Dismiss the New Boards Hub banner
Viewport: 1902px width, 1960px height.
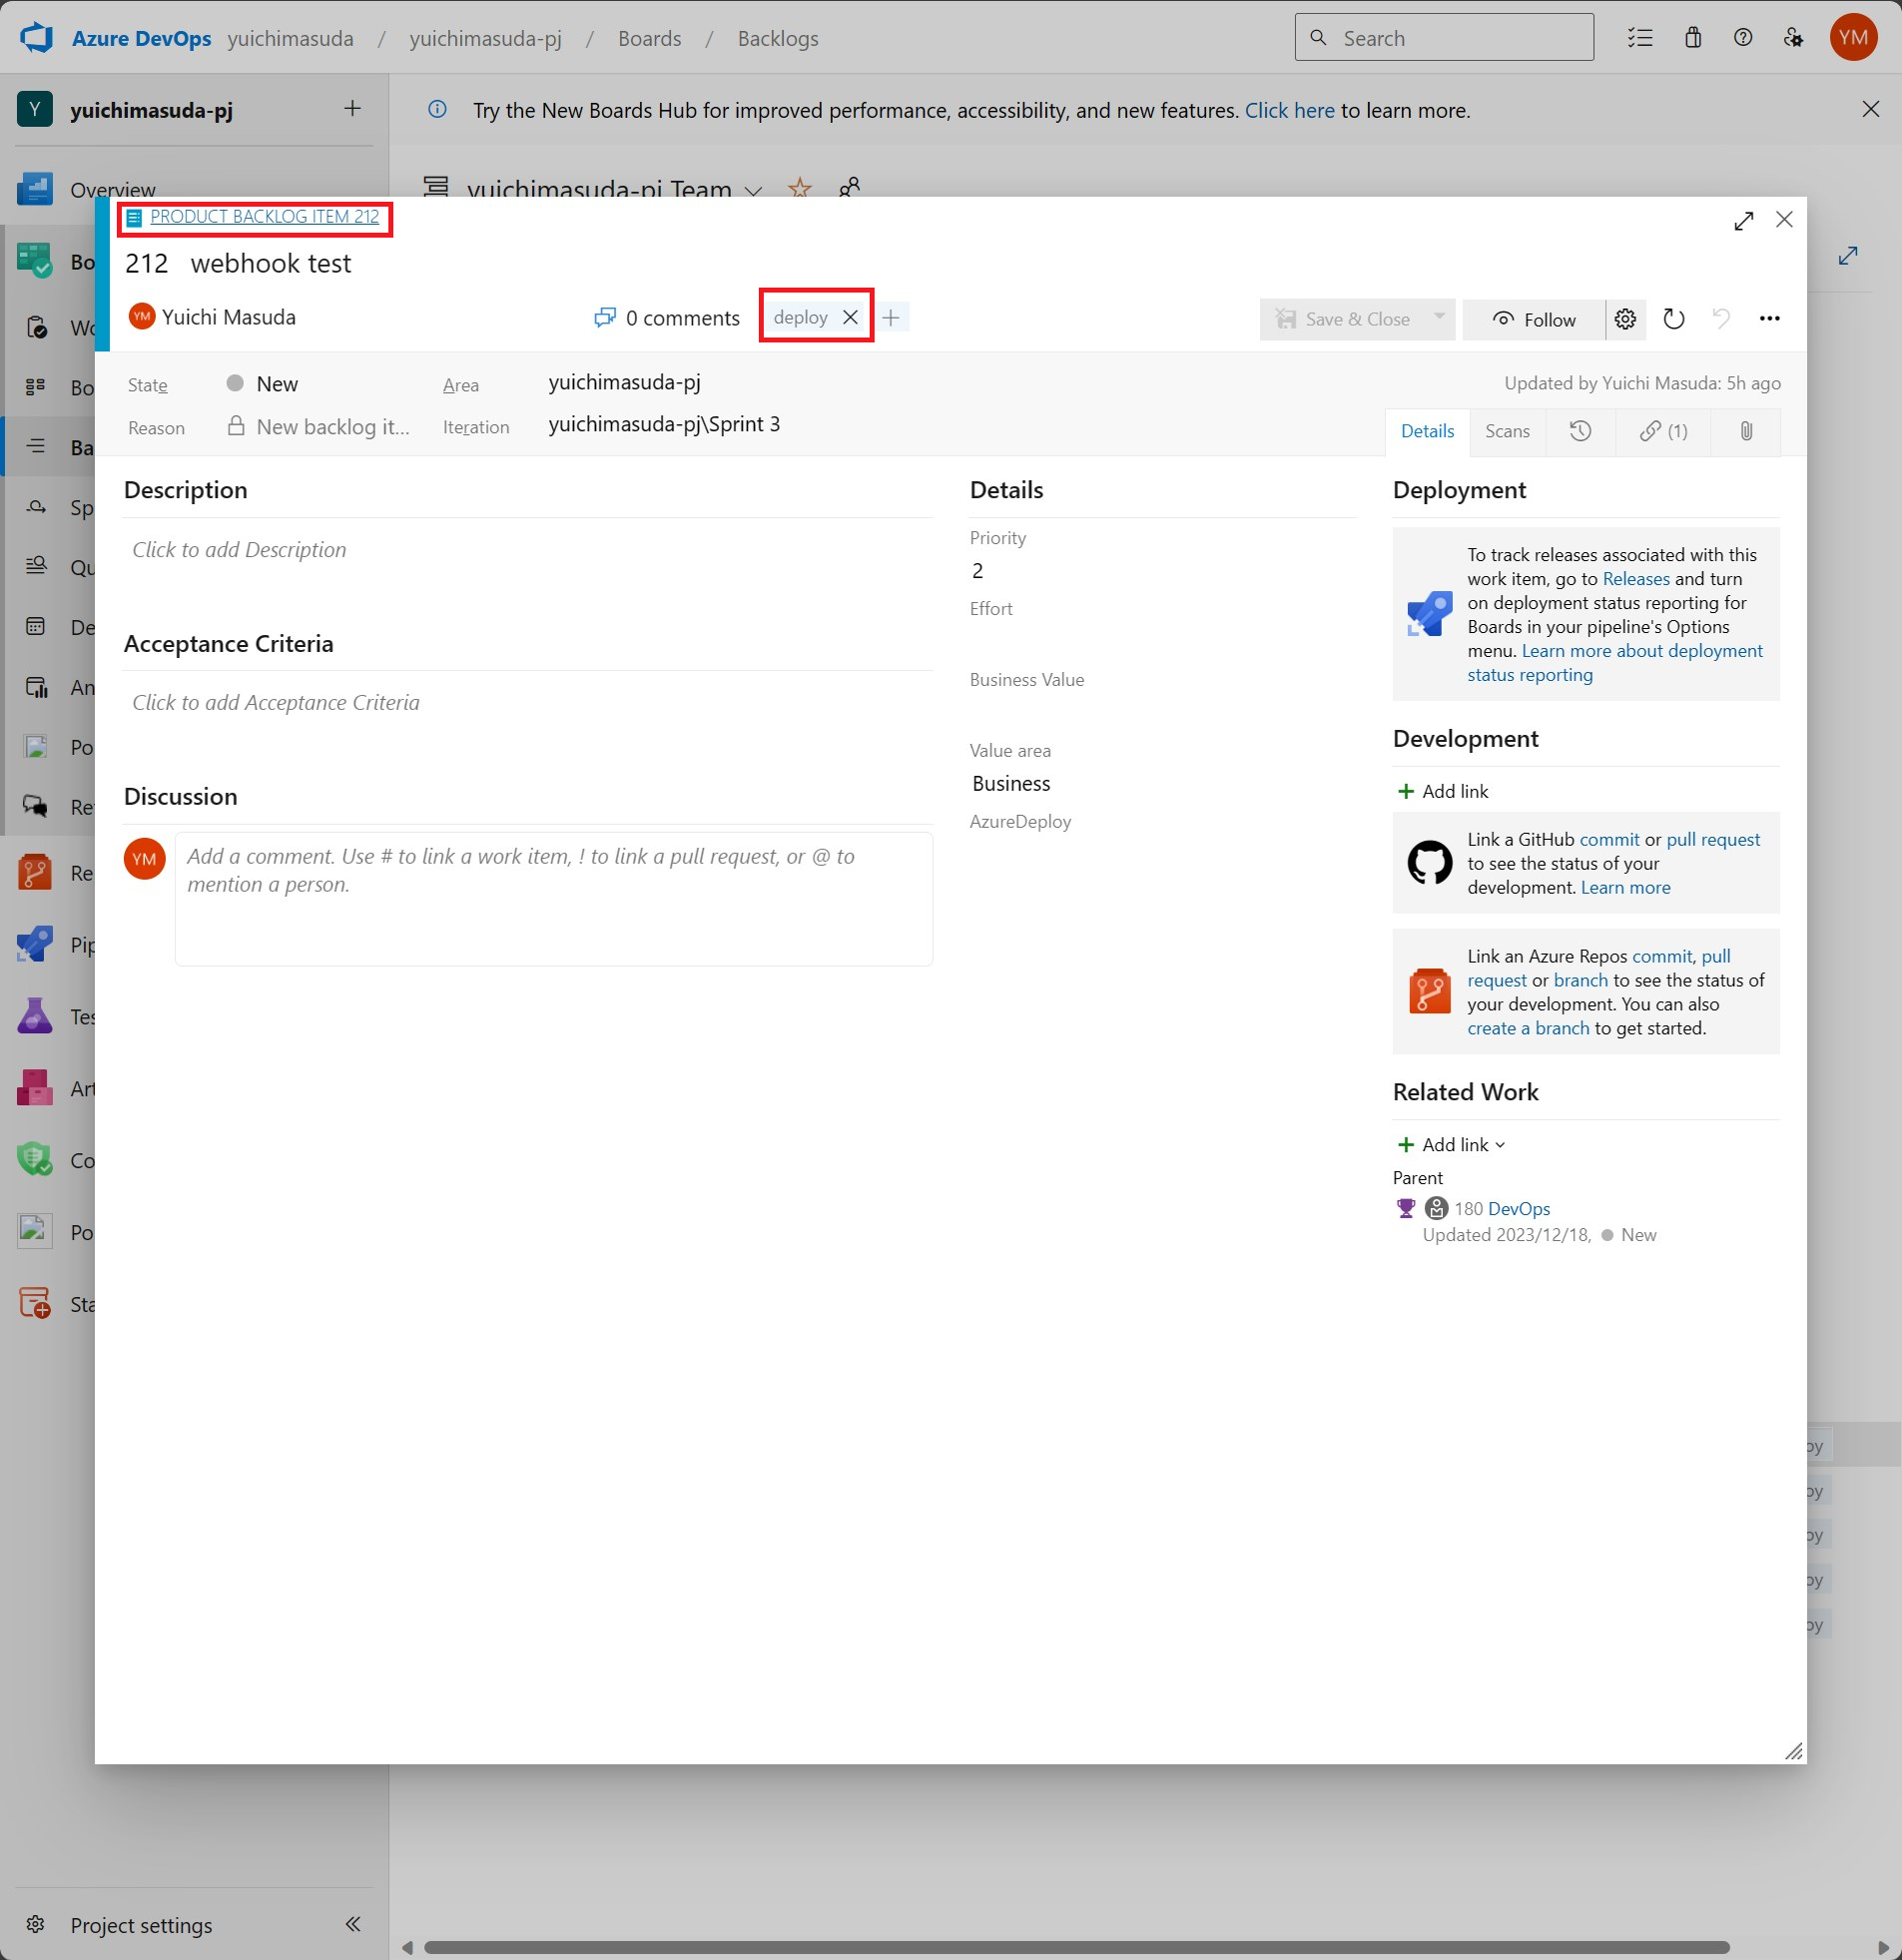tap(1870, 109)
